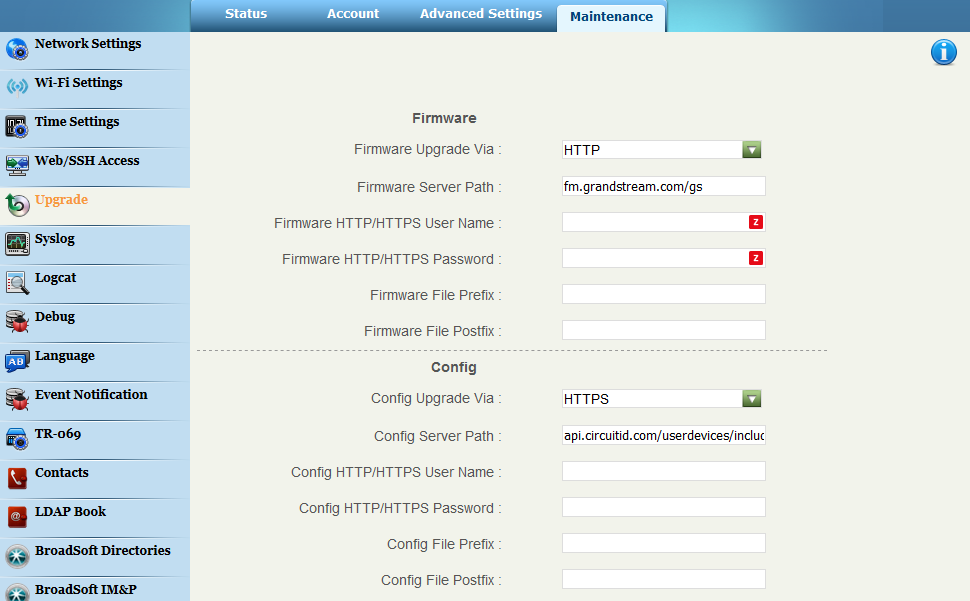Click the Config Server Path field
This screenshot has height=601, width=970.
click(x=664, y=435)
